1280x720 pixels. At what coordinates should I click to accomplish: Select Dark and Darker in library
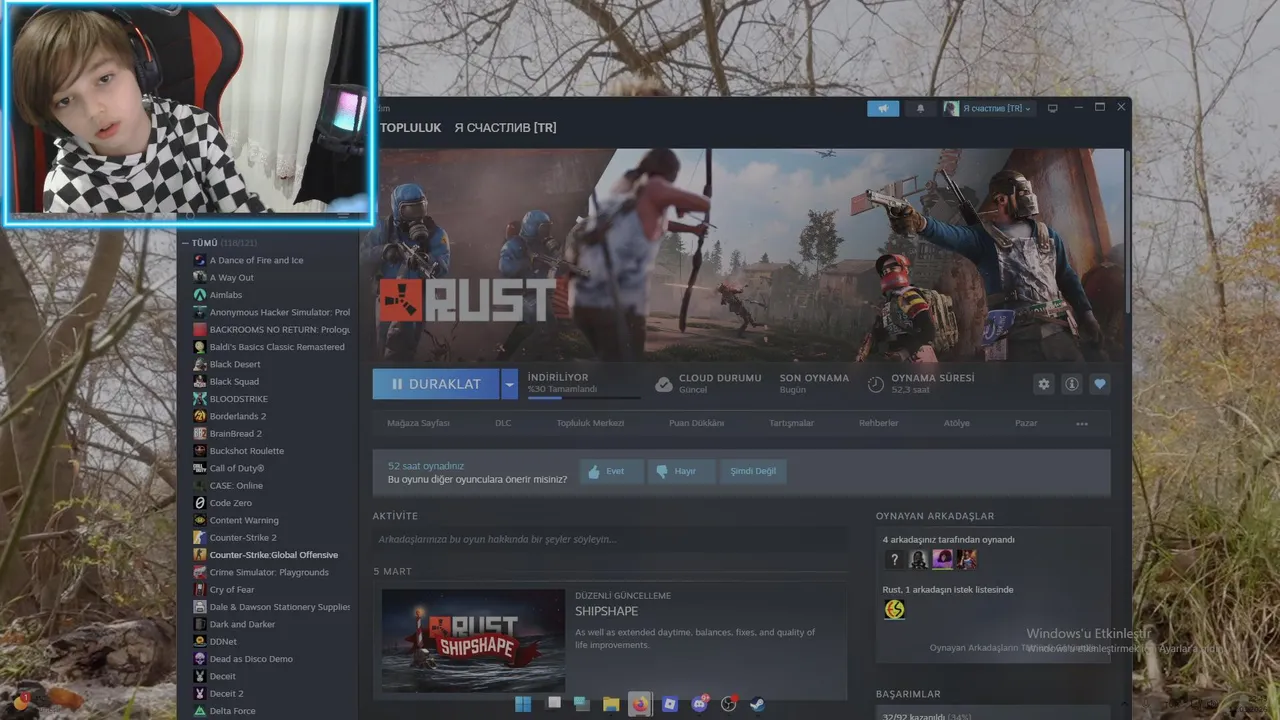(242, 624)
